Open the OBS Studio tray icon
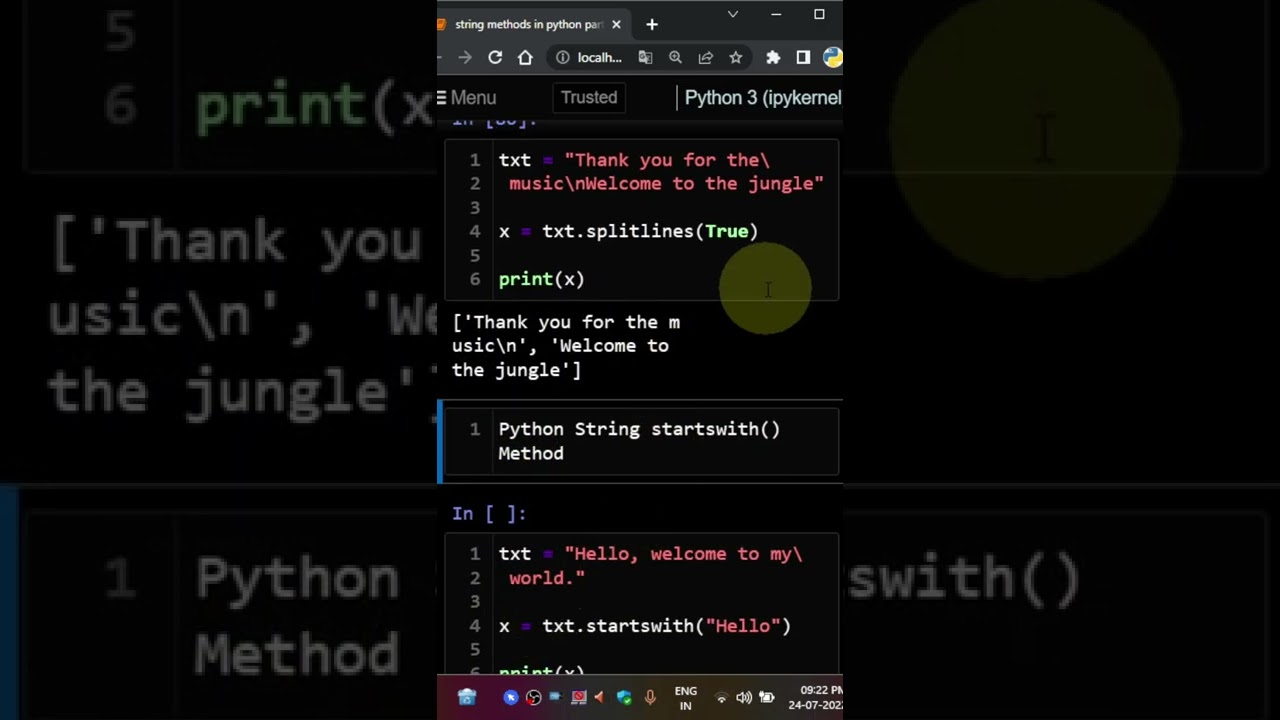 point(534,698)
